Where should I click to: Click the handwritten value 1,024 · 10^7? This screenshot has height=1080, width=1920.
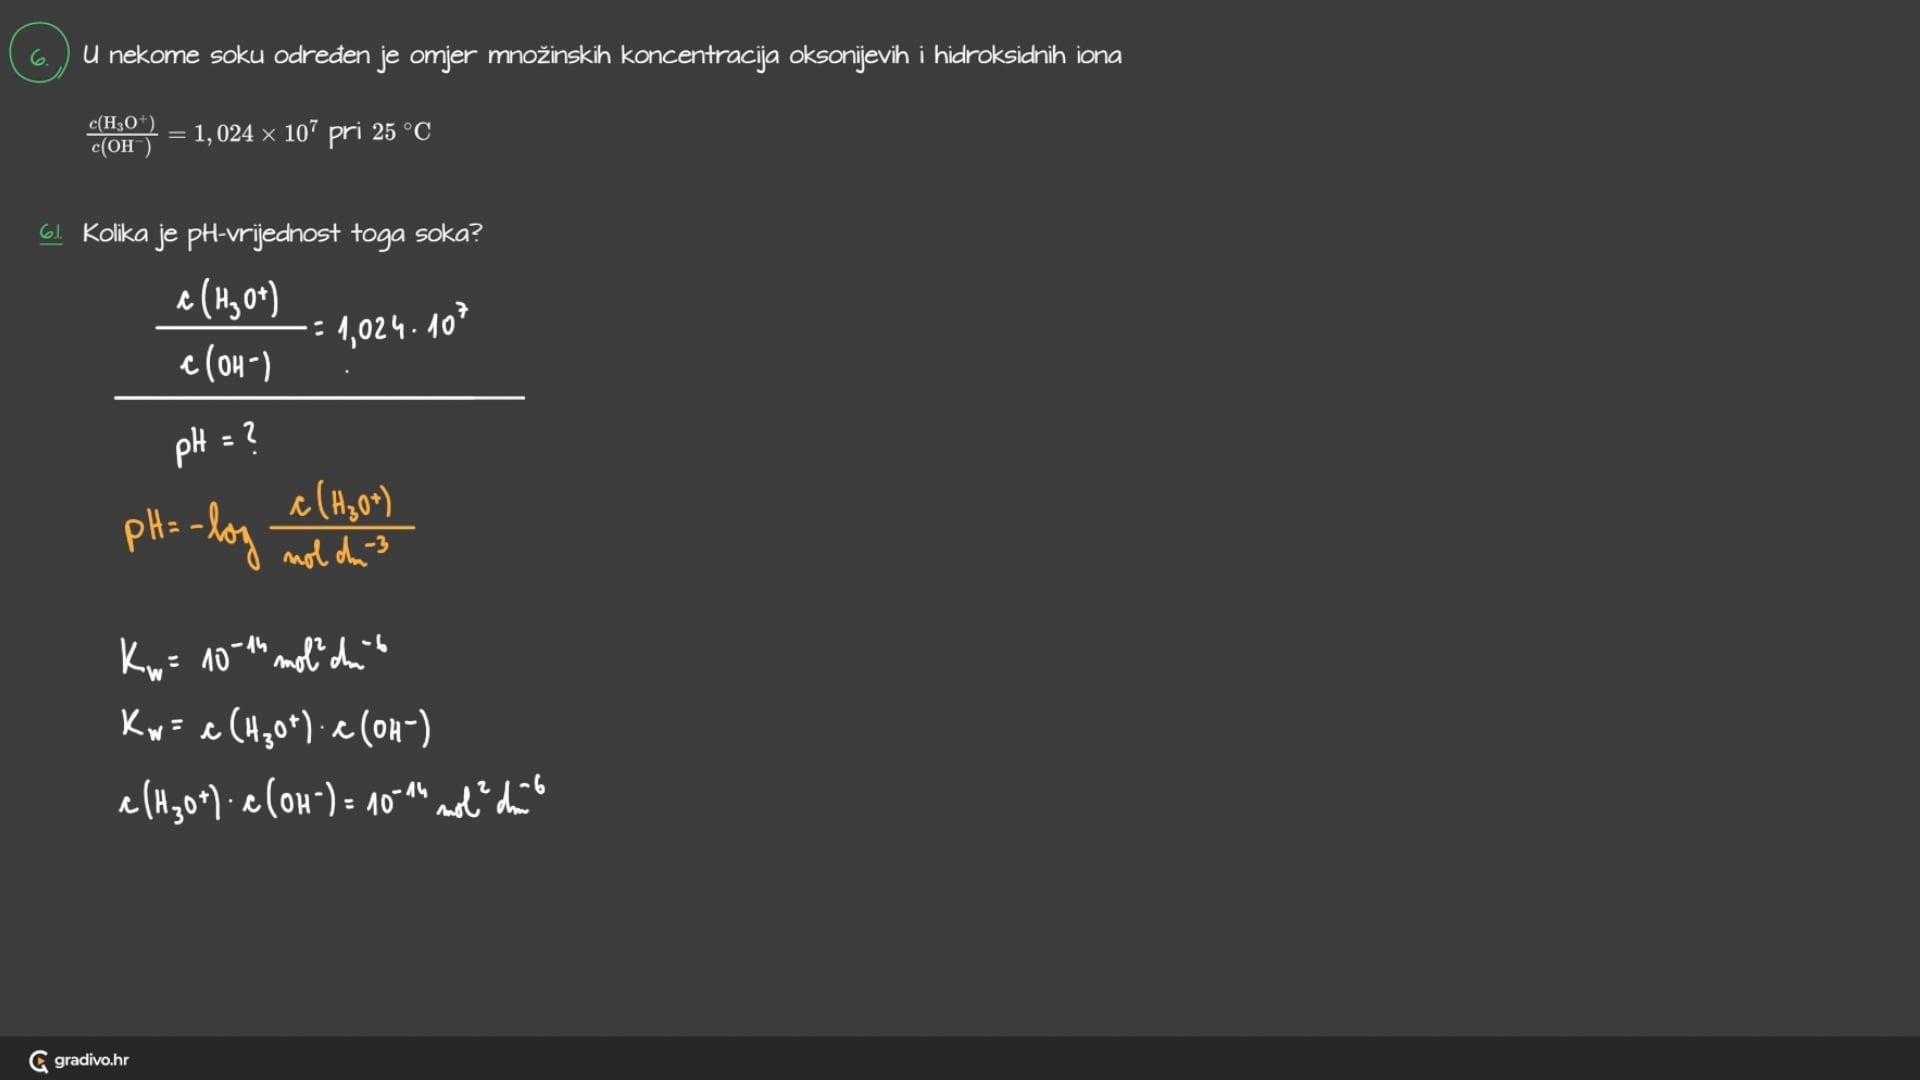coord(402,326)
